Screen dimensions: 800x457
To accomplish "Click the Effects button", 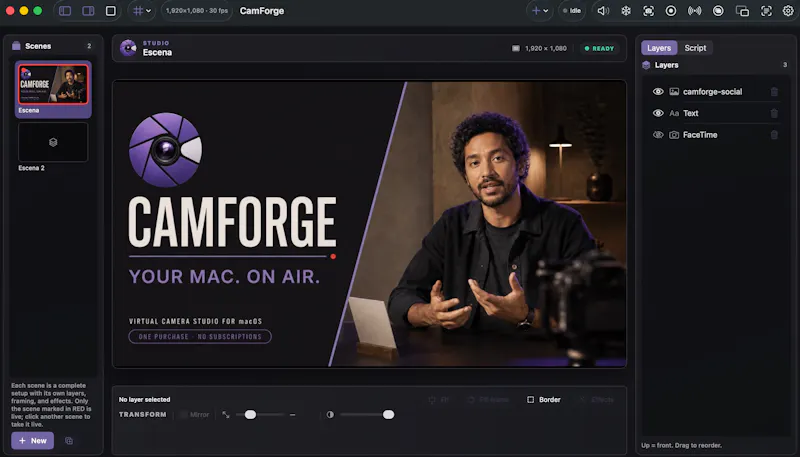I will click(596, 400).
